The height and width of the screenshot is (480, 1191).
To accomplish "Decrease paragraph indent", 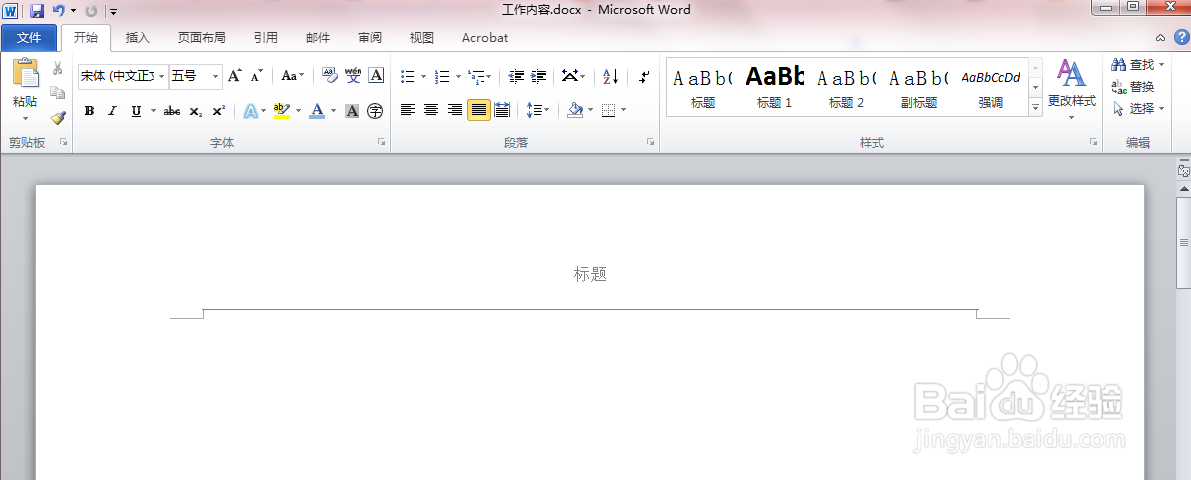I will [x=517, y=76].
